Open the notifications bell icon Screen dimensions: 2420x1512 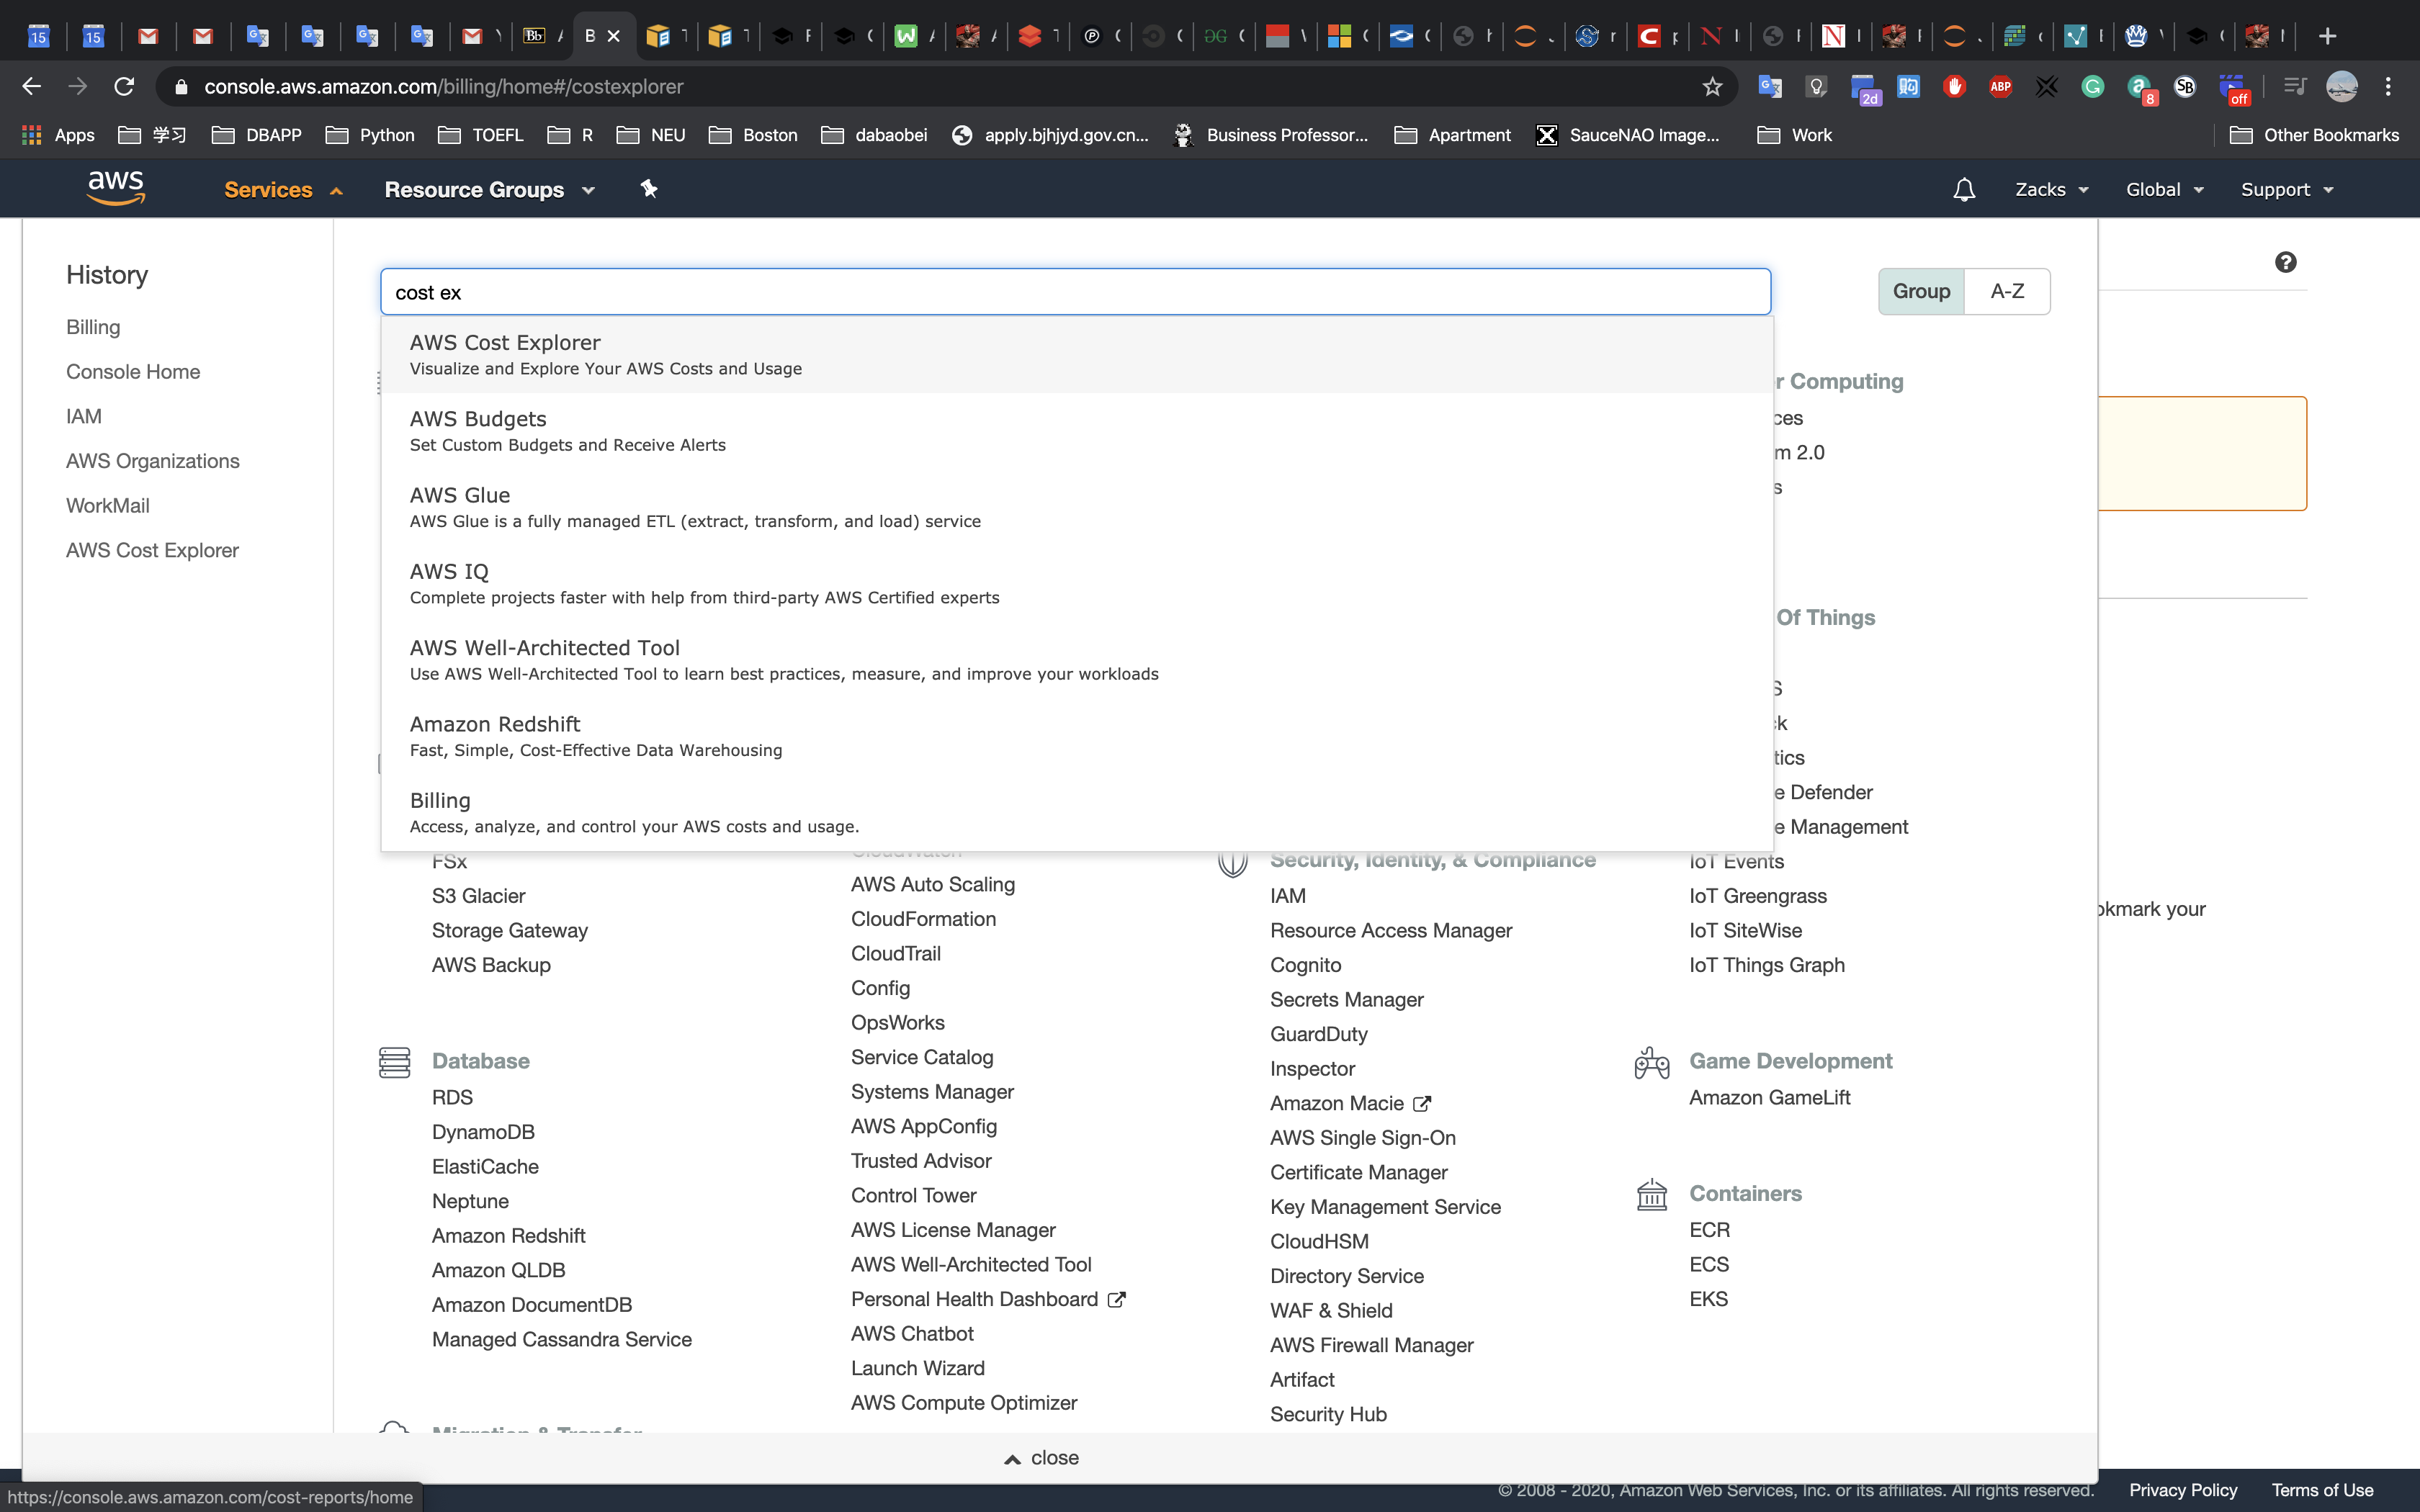coord(1963,190)
